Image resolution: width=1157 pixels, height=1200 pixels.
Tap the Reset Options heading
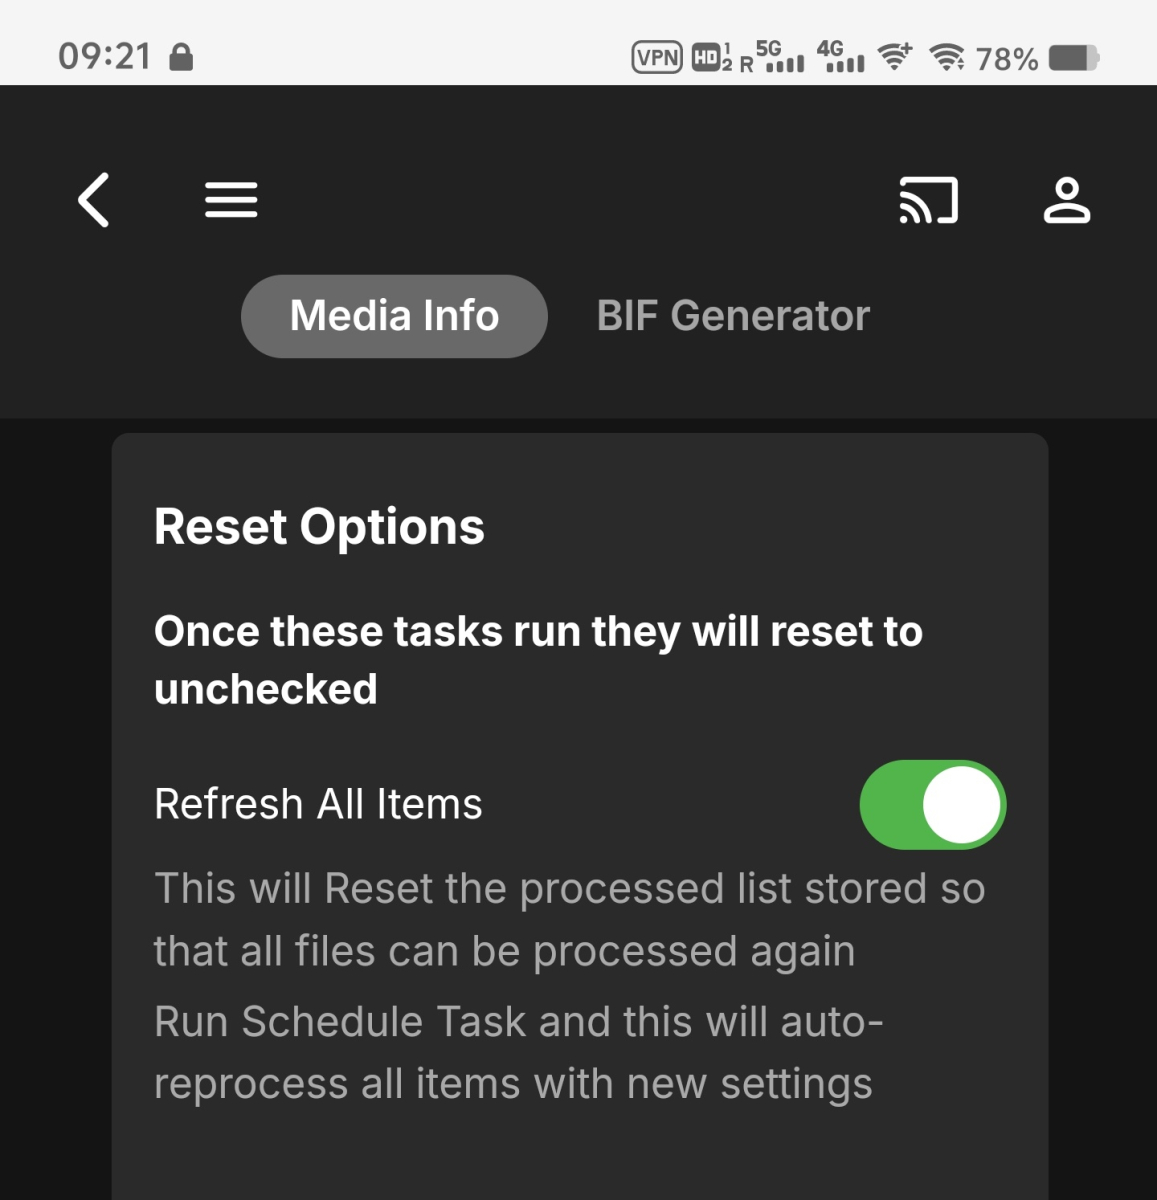click(318, 527)
